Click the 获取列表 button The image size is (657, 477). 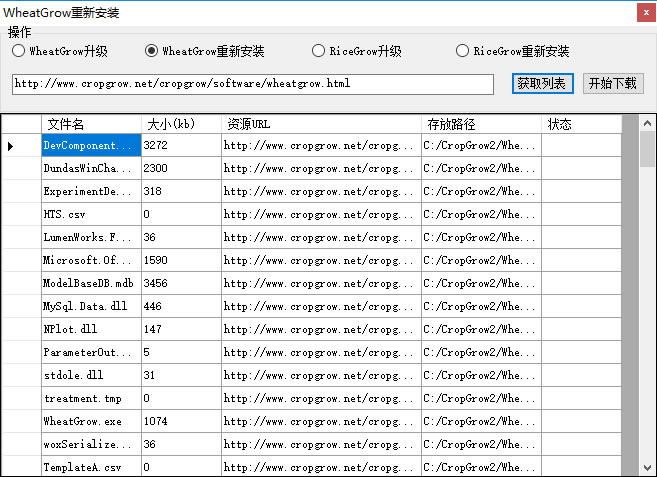pyautogui.click(x=542, y=84)
